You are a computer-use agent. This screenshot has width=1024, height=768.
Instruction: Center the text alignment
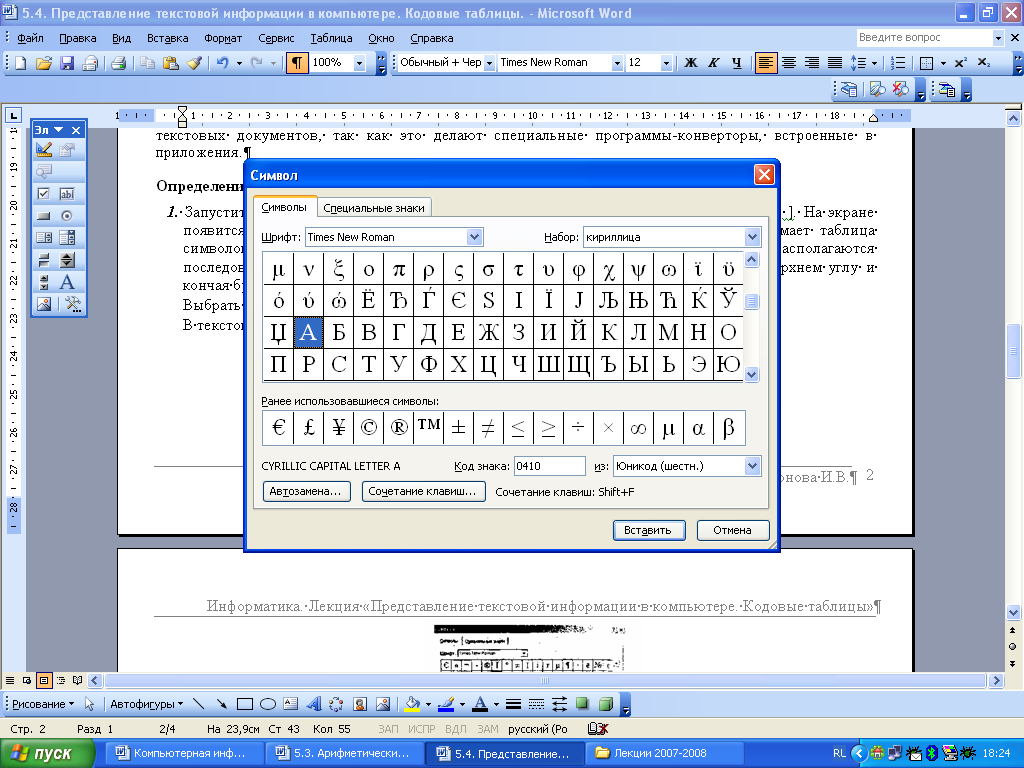click(789, 63)
